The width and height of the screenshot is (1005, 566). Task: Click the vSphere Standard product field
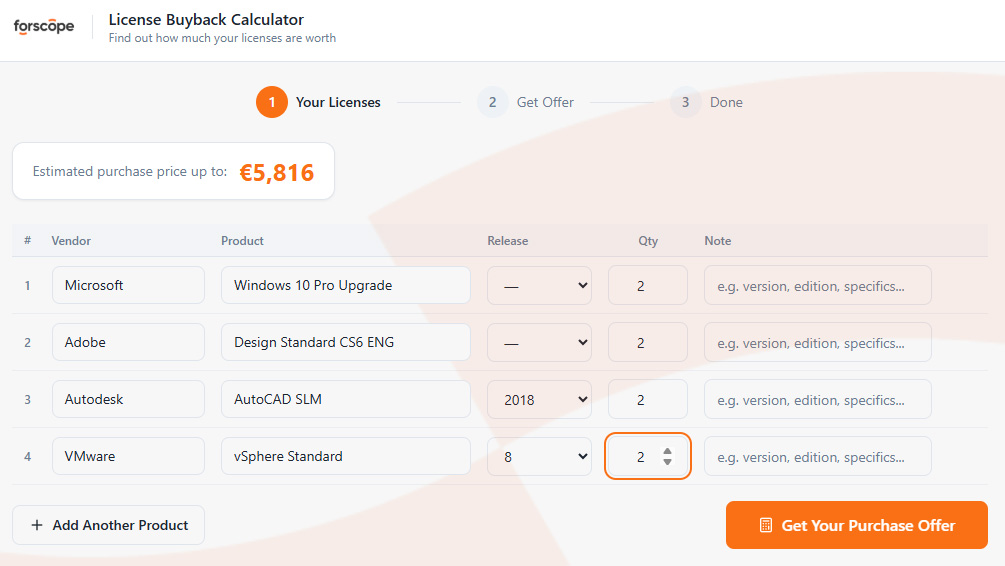pos(345,456)
